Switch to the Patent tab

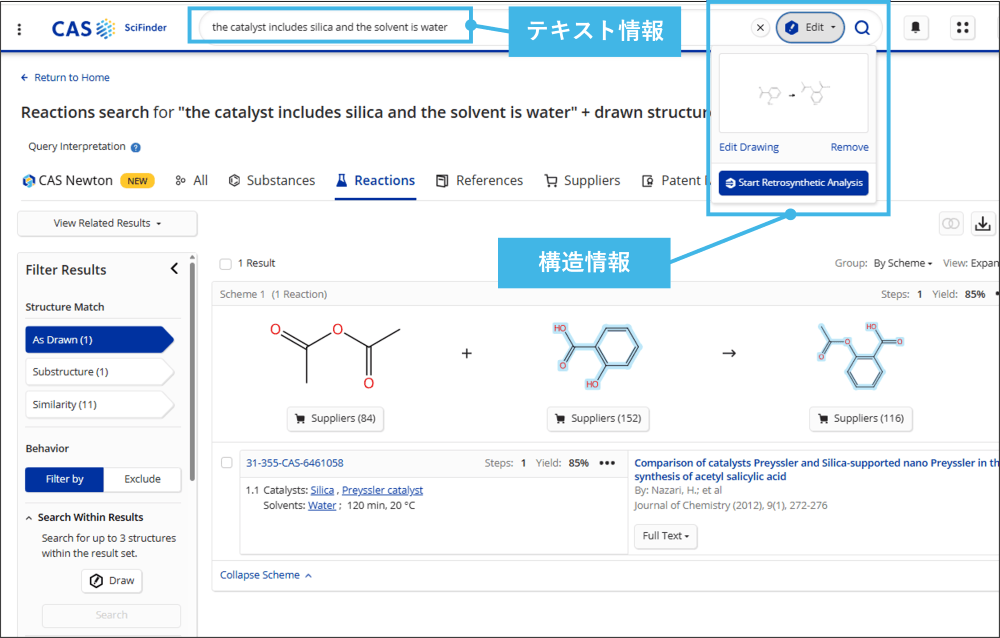tap(675, 181)
